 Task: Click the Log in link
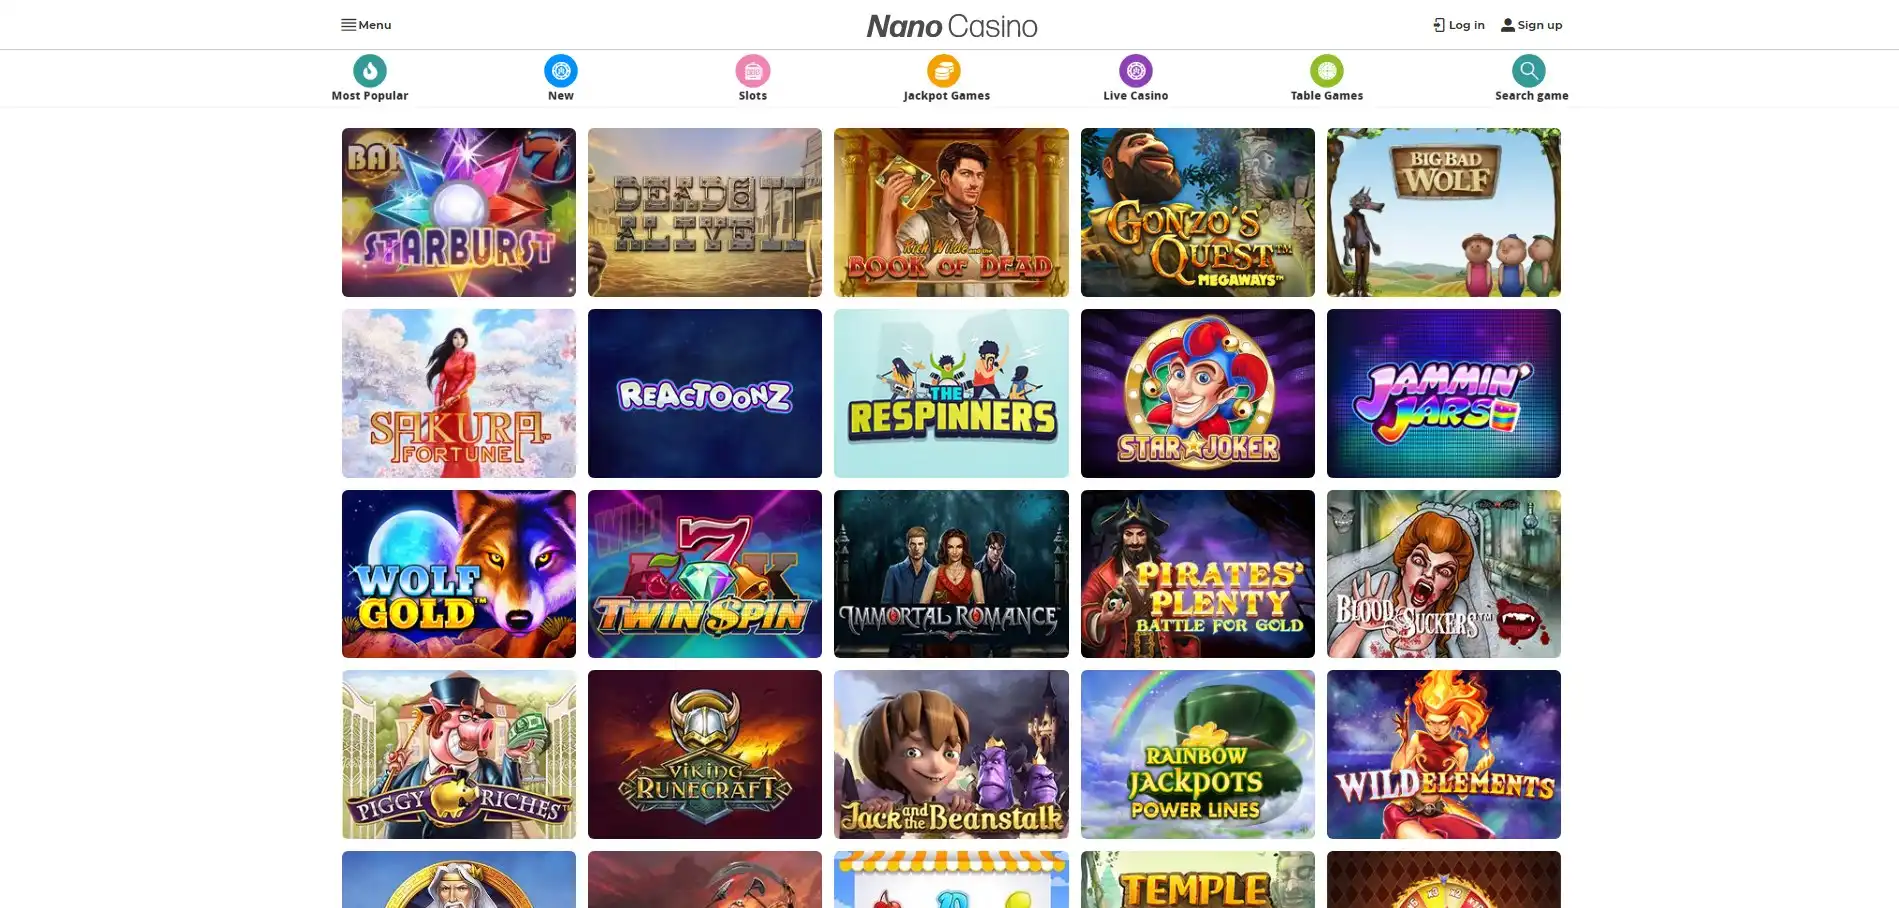pos(1459,25)
